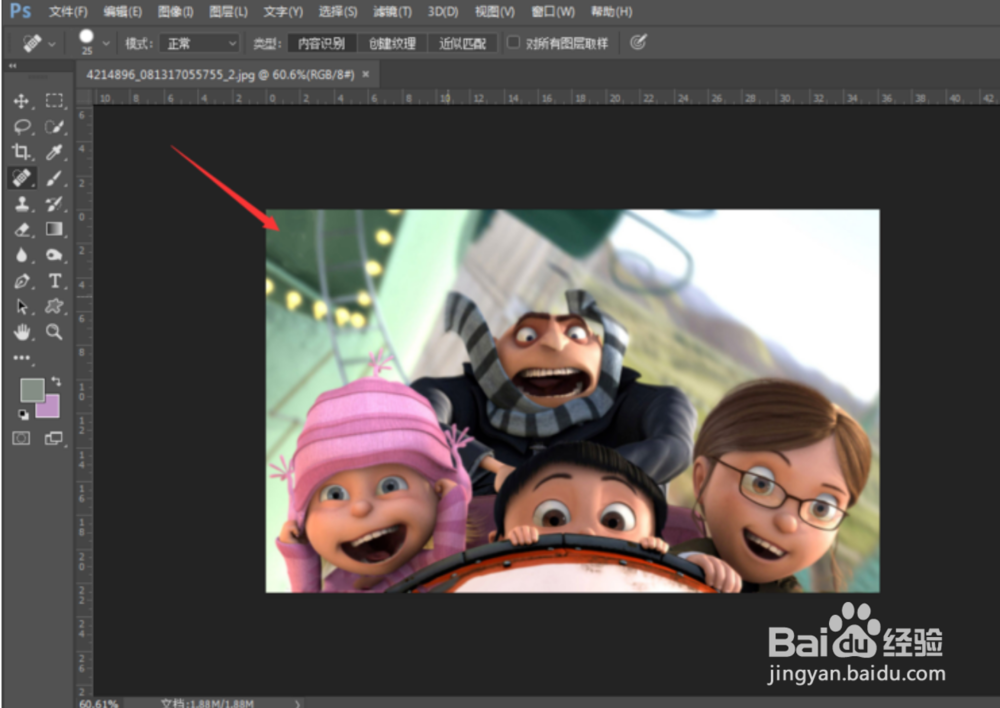Open the Window menu

tap(553, 11)
